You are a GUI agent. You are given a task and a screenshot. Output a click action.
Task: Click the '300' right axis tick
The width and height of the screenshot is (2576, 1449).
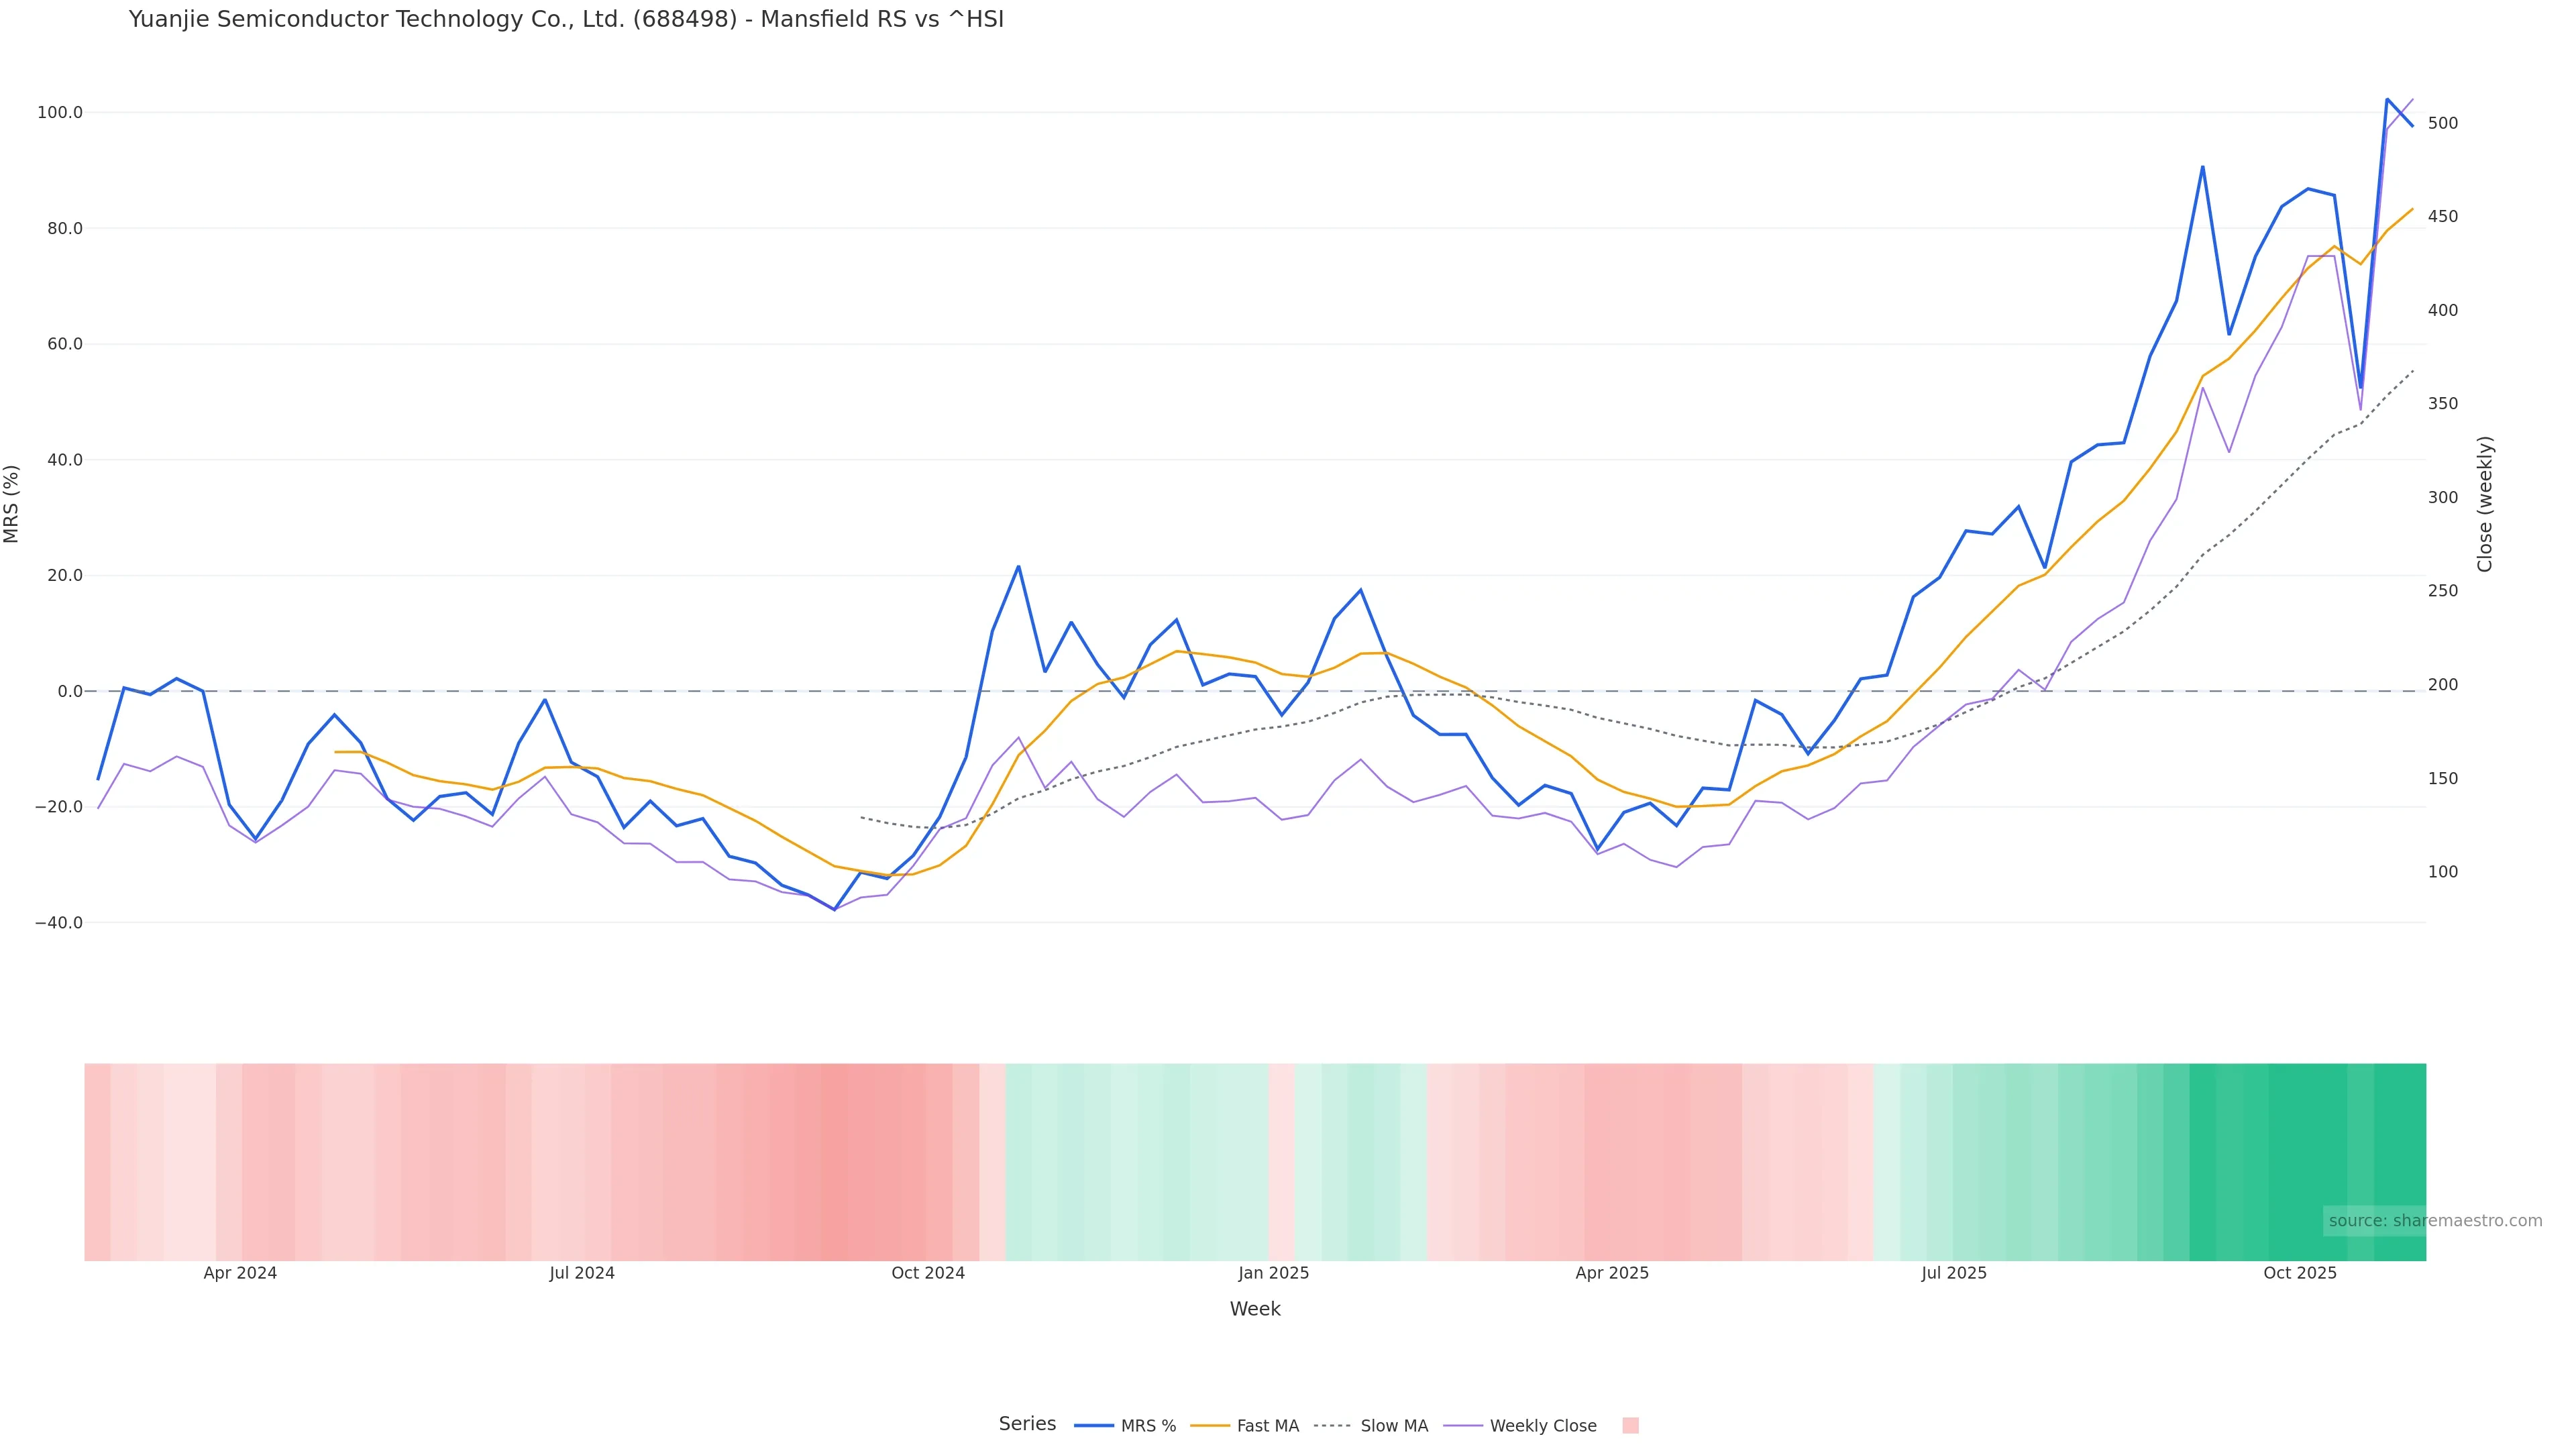(x=2443, y=498)
